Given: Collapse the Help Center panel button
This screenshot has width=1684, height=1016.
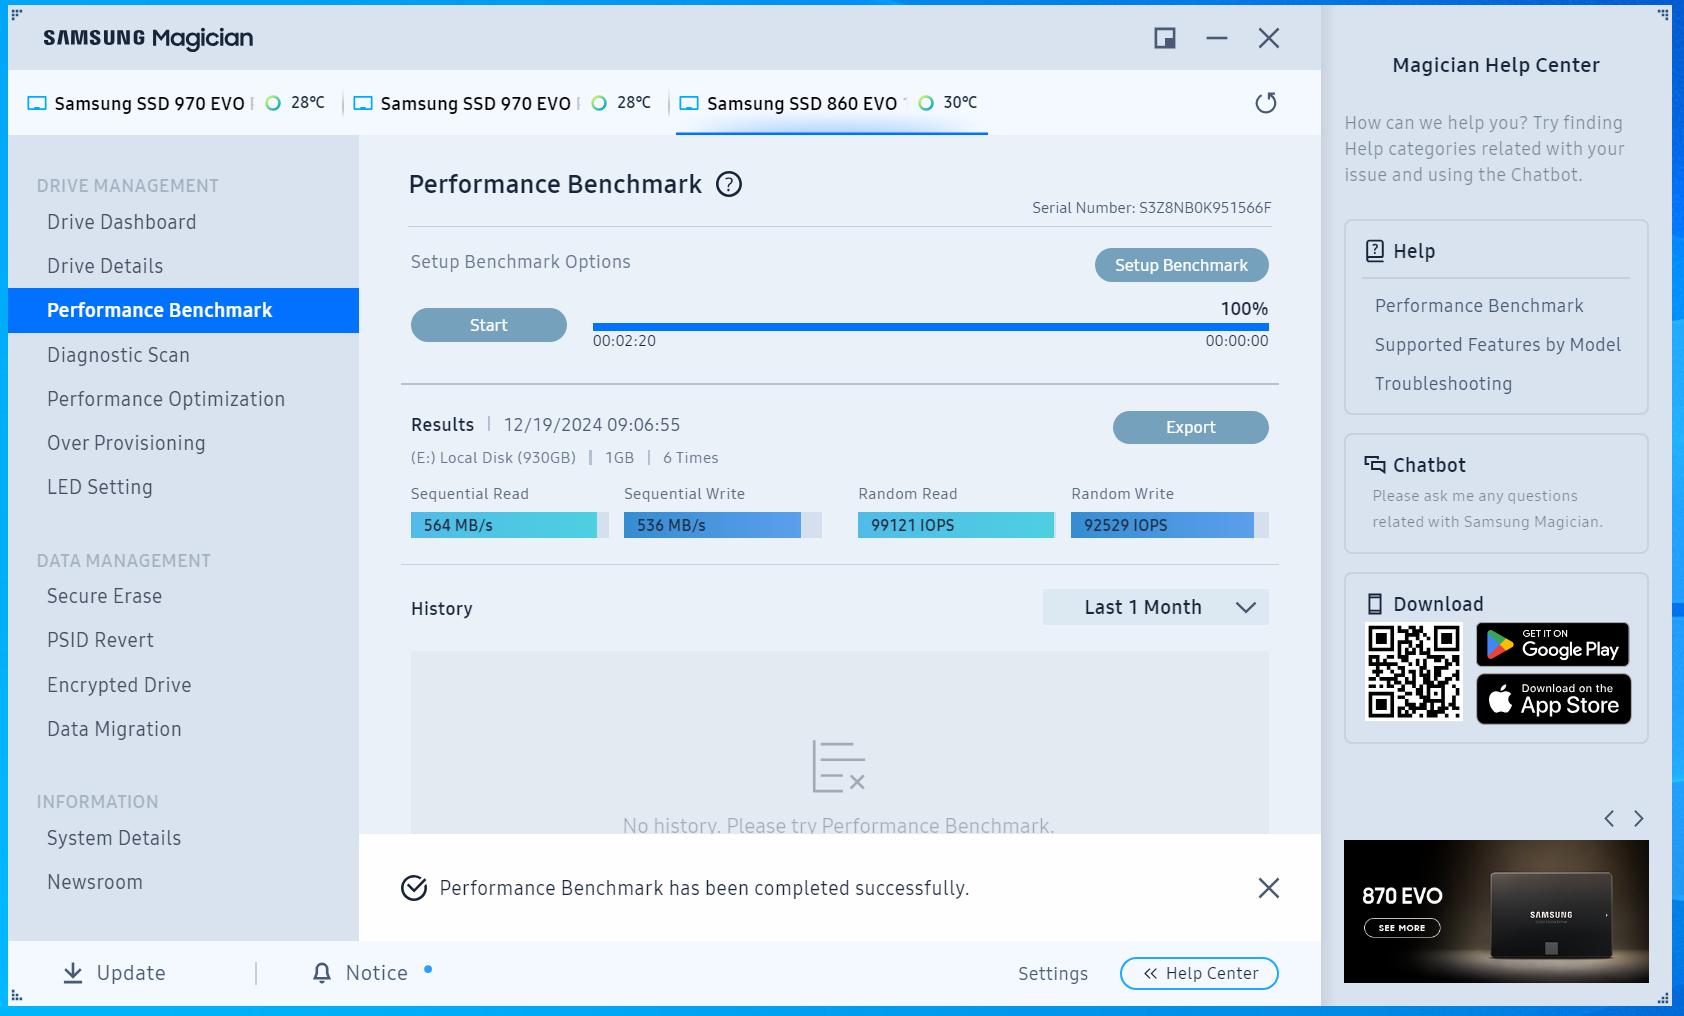Looking at the screenshot, I should 1199,973.
